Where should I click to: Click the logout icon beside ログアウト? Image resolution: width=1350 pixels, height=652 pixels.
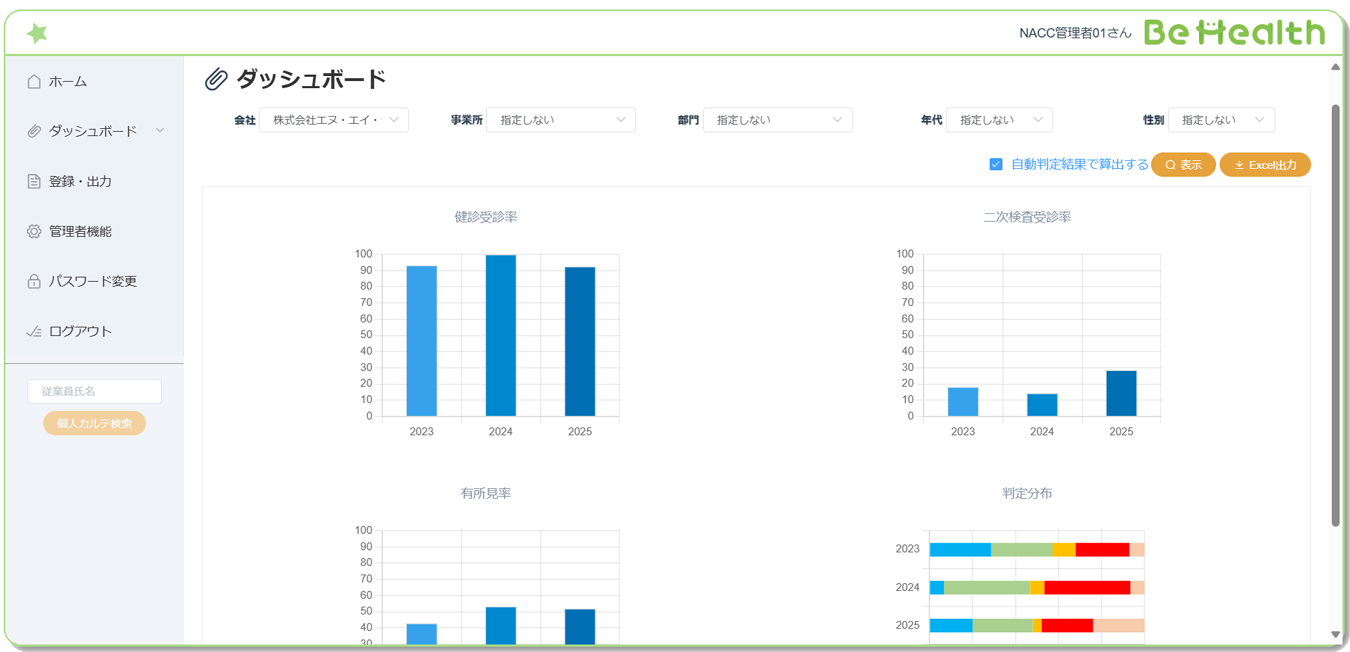click(x=34, y=332)
